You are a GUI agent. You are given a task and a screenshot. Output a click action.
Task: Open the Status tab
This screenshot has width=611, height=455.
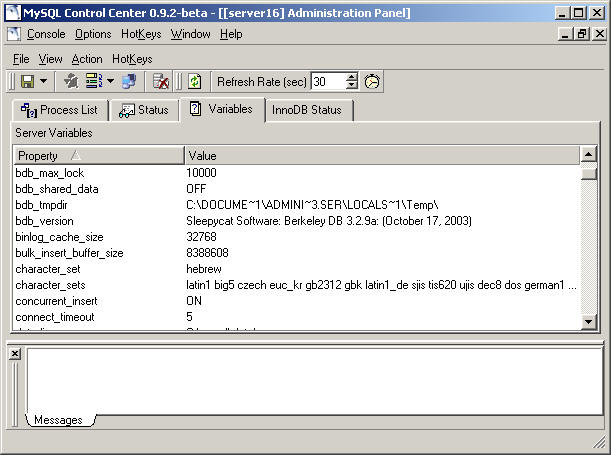[x=144, y=110]
